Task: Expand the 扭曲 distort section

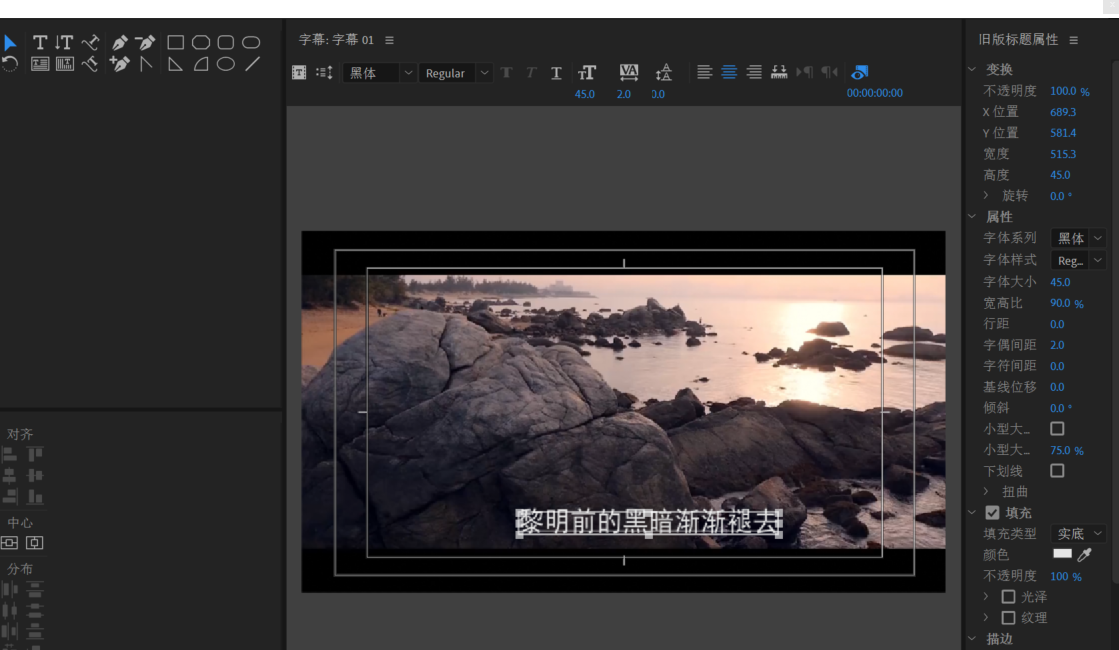Action: 986,491
